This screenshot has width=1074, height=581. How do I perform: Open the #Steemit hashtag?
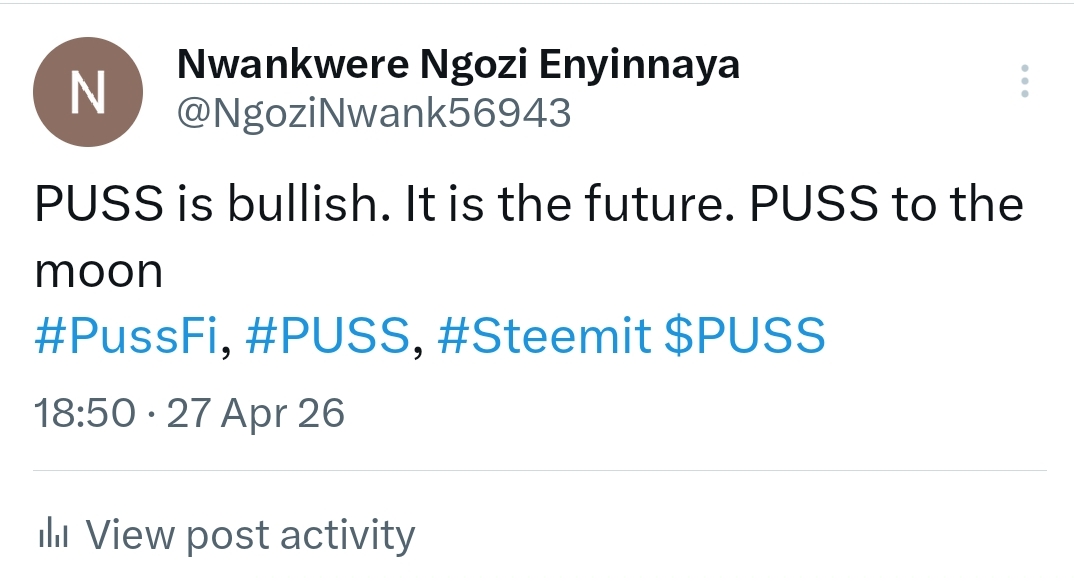pyautogui.click(x=545, y=337)
